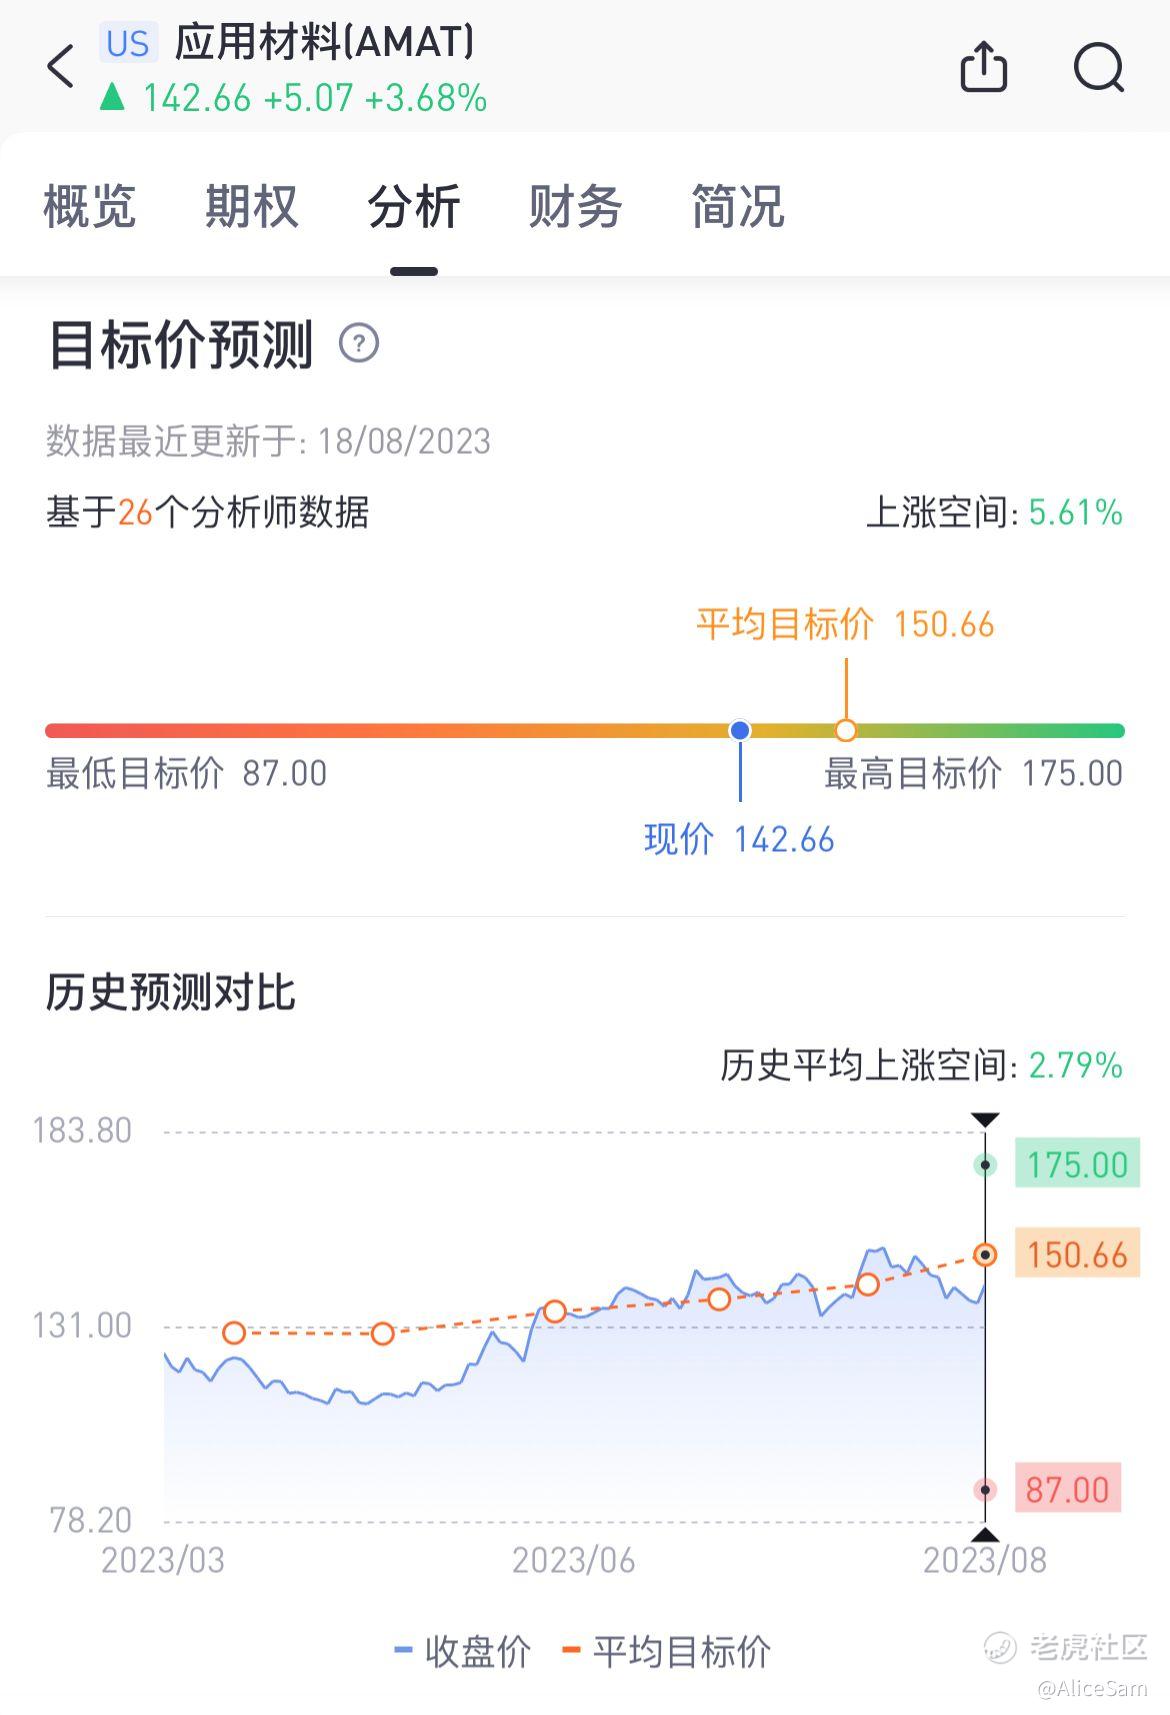The image size is (1170, 1715).
Task: Toggle the 平均目标价 legend series
Action: (667, 1651)
